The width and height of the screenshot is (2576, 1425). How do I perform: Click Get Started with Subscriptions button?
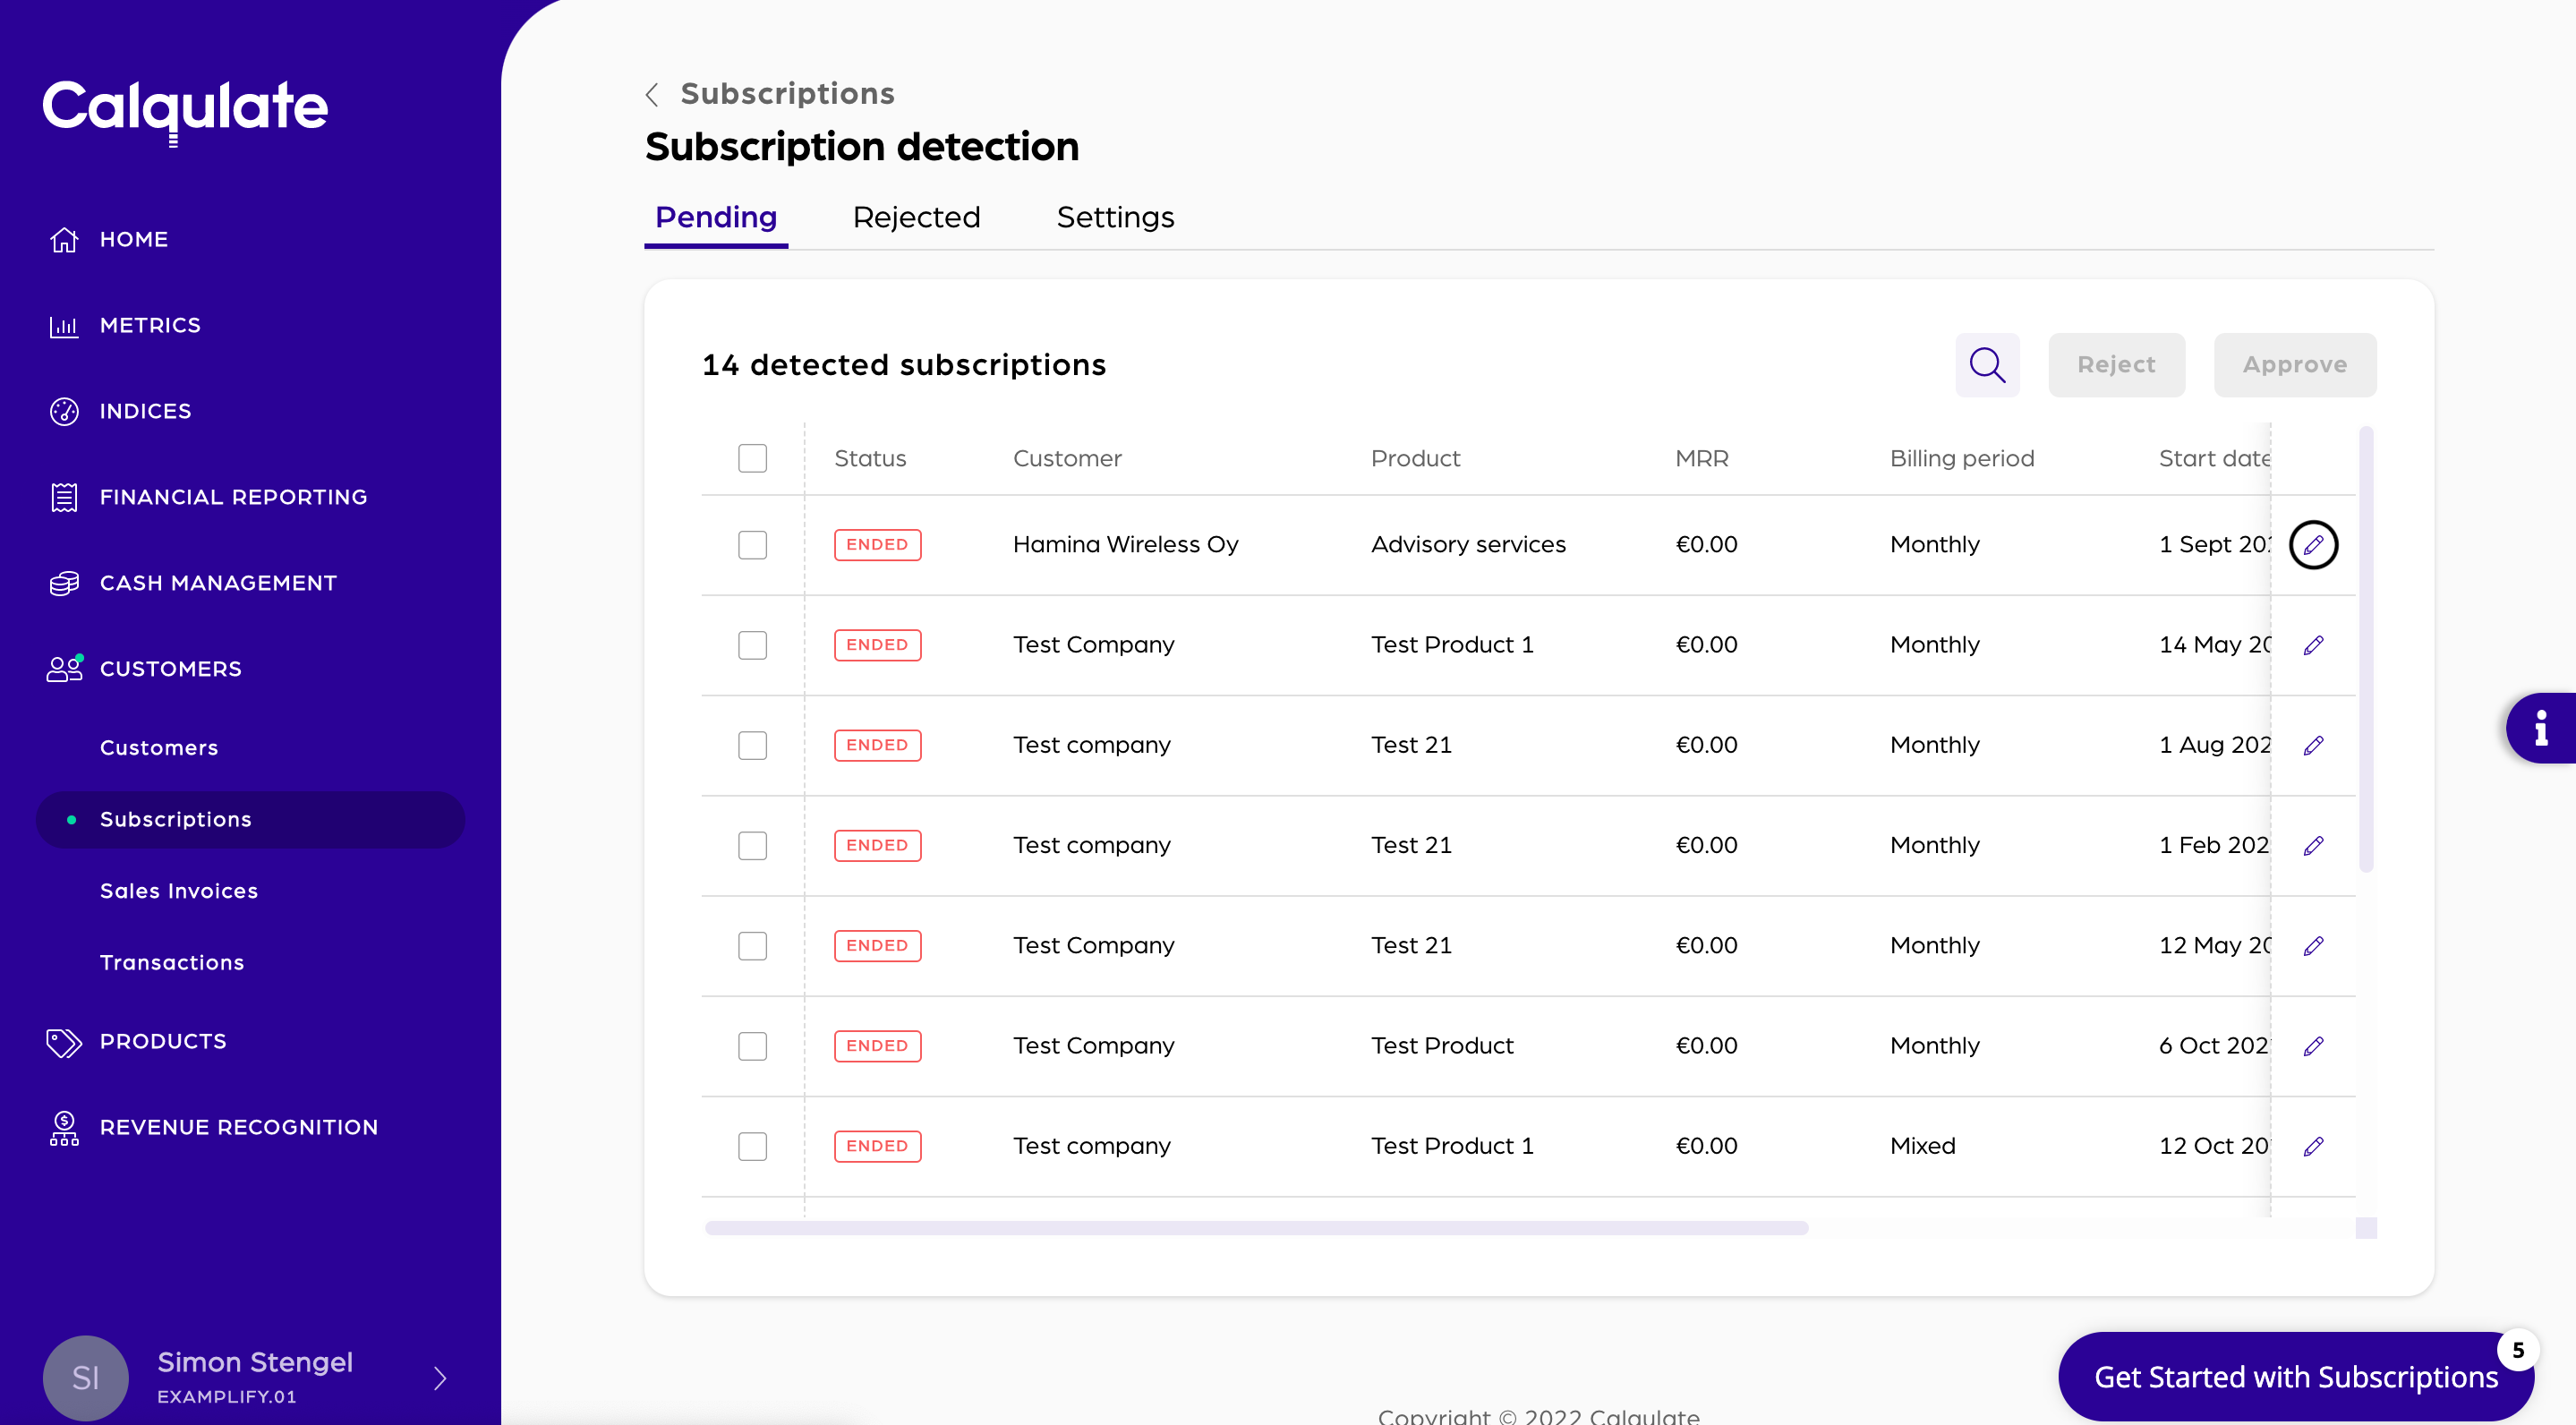[2295, 1377]
